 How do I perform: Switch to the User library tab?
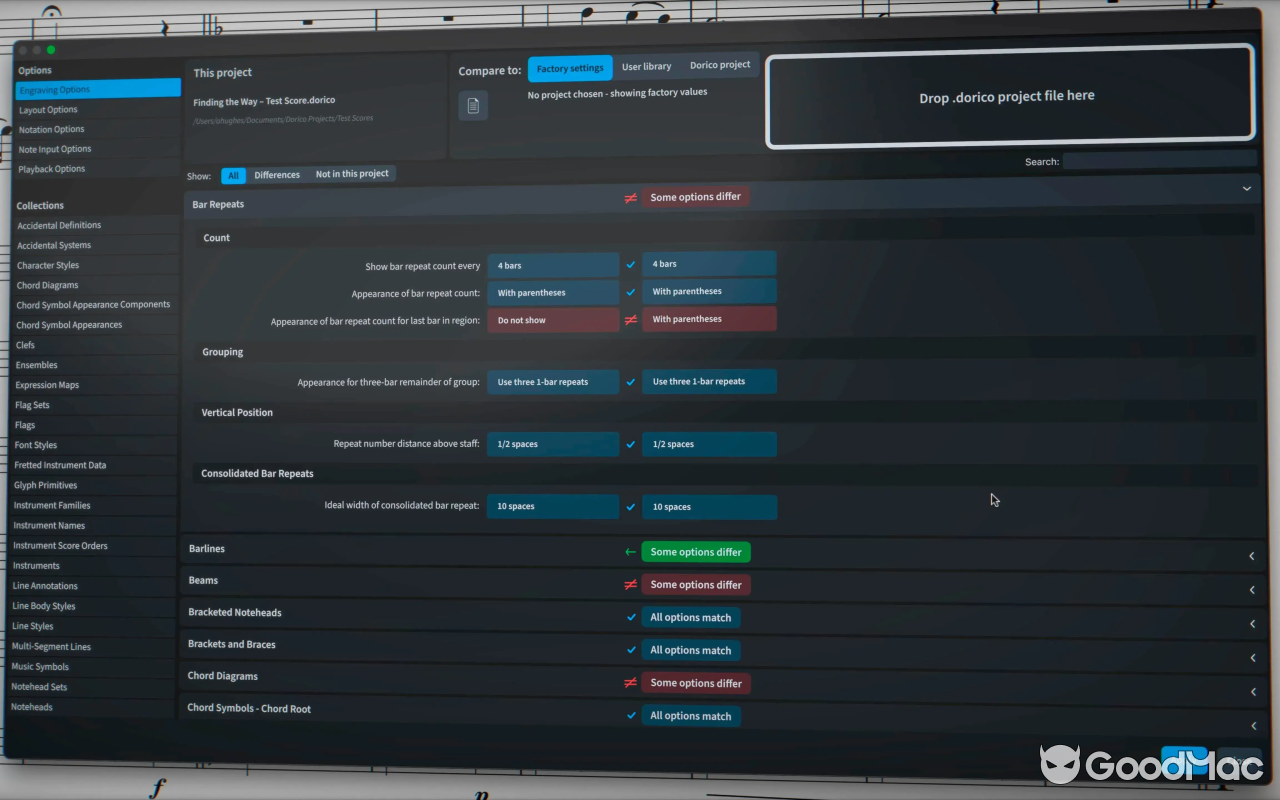[646, 65]
